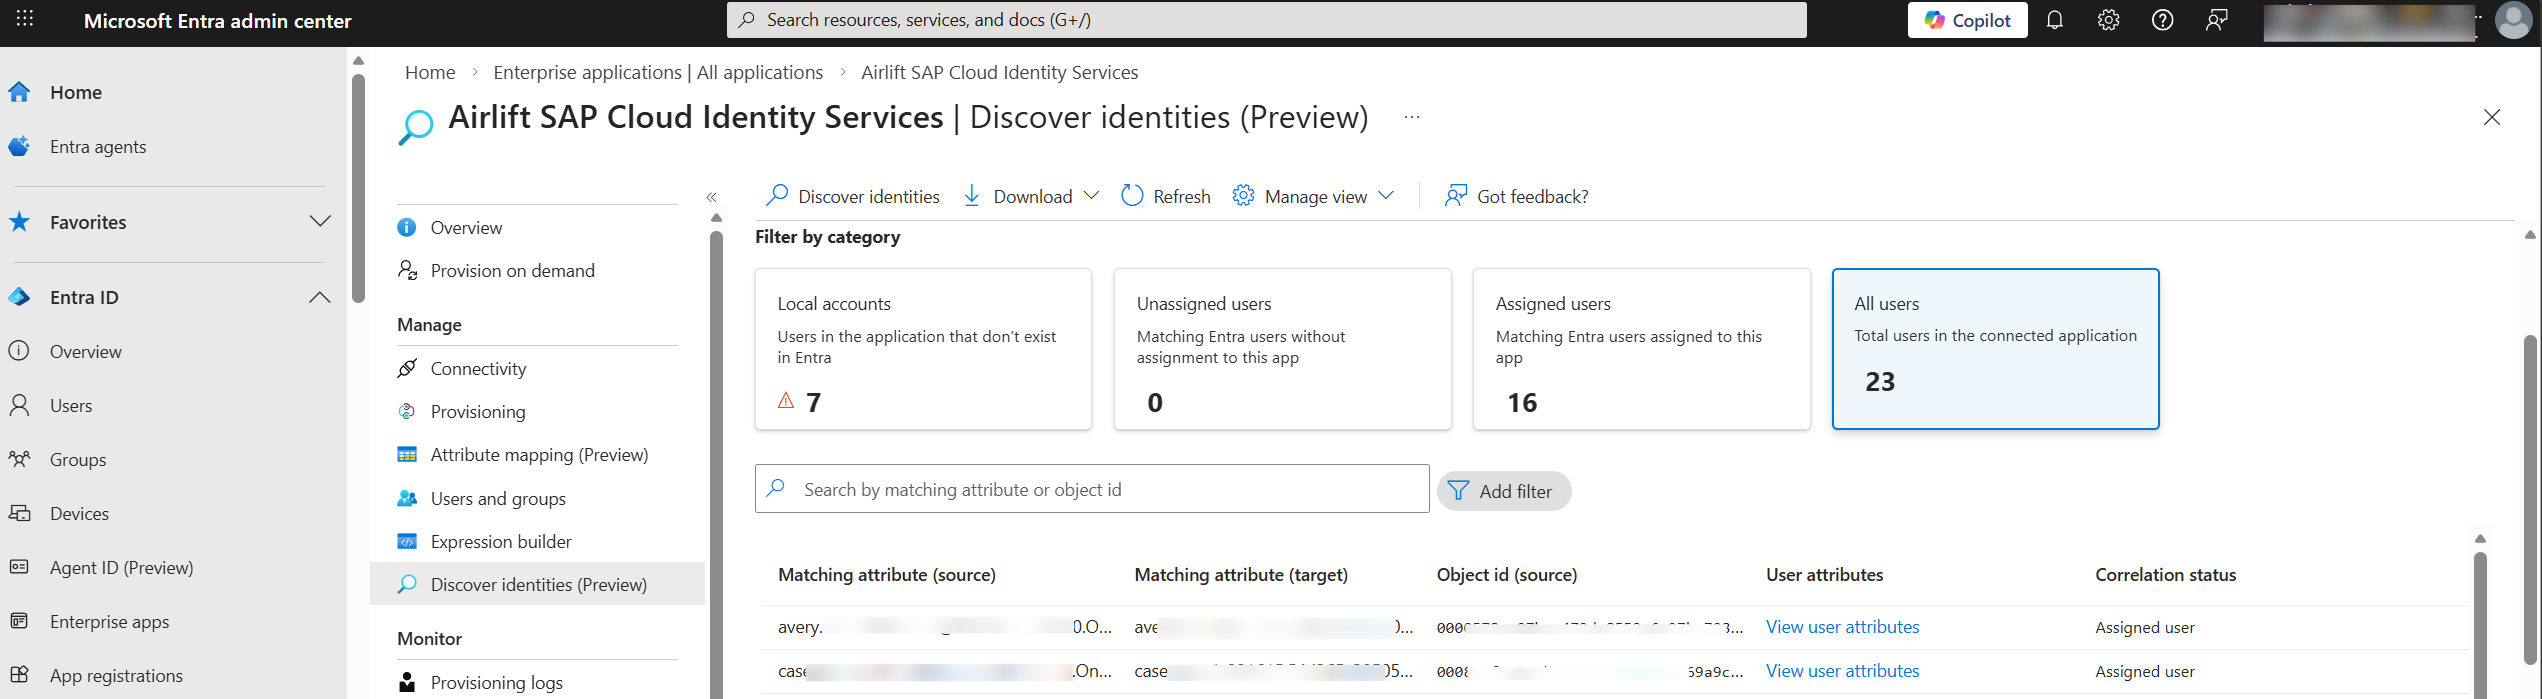Open the app launcher waffle icon
2542x699 pixels.
coord(25,19)
